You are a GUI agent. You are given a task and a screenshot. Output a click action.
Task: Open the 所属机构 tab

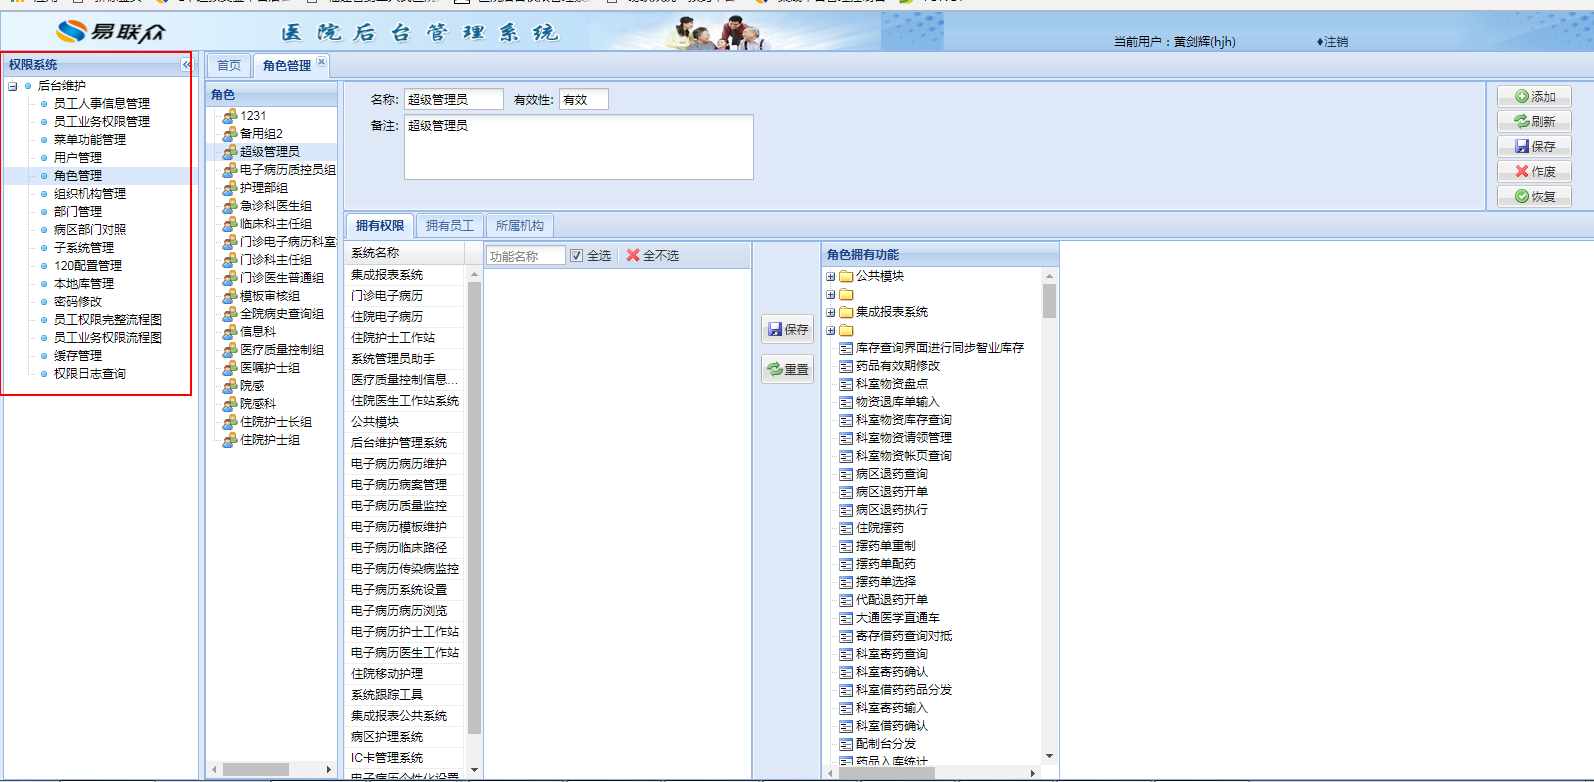click(520, 226)
